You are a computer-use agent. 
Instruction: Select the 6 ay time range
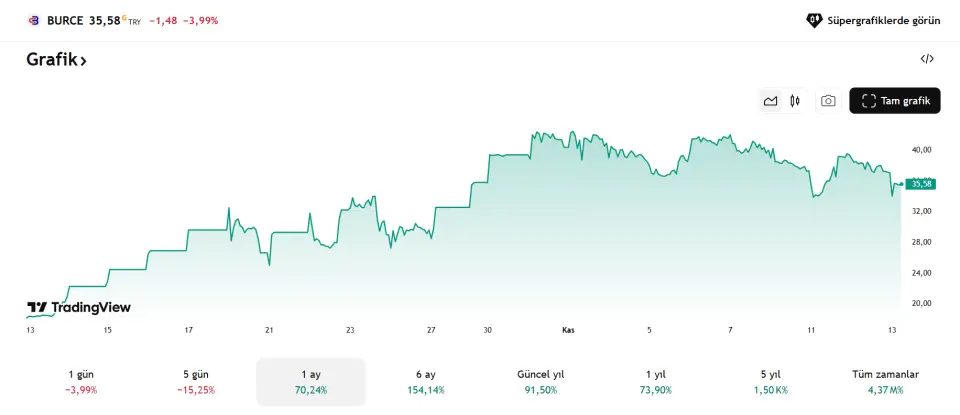click(x=426, y=381)
